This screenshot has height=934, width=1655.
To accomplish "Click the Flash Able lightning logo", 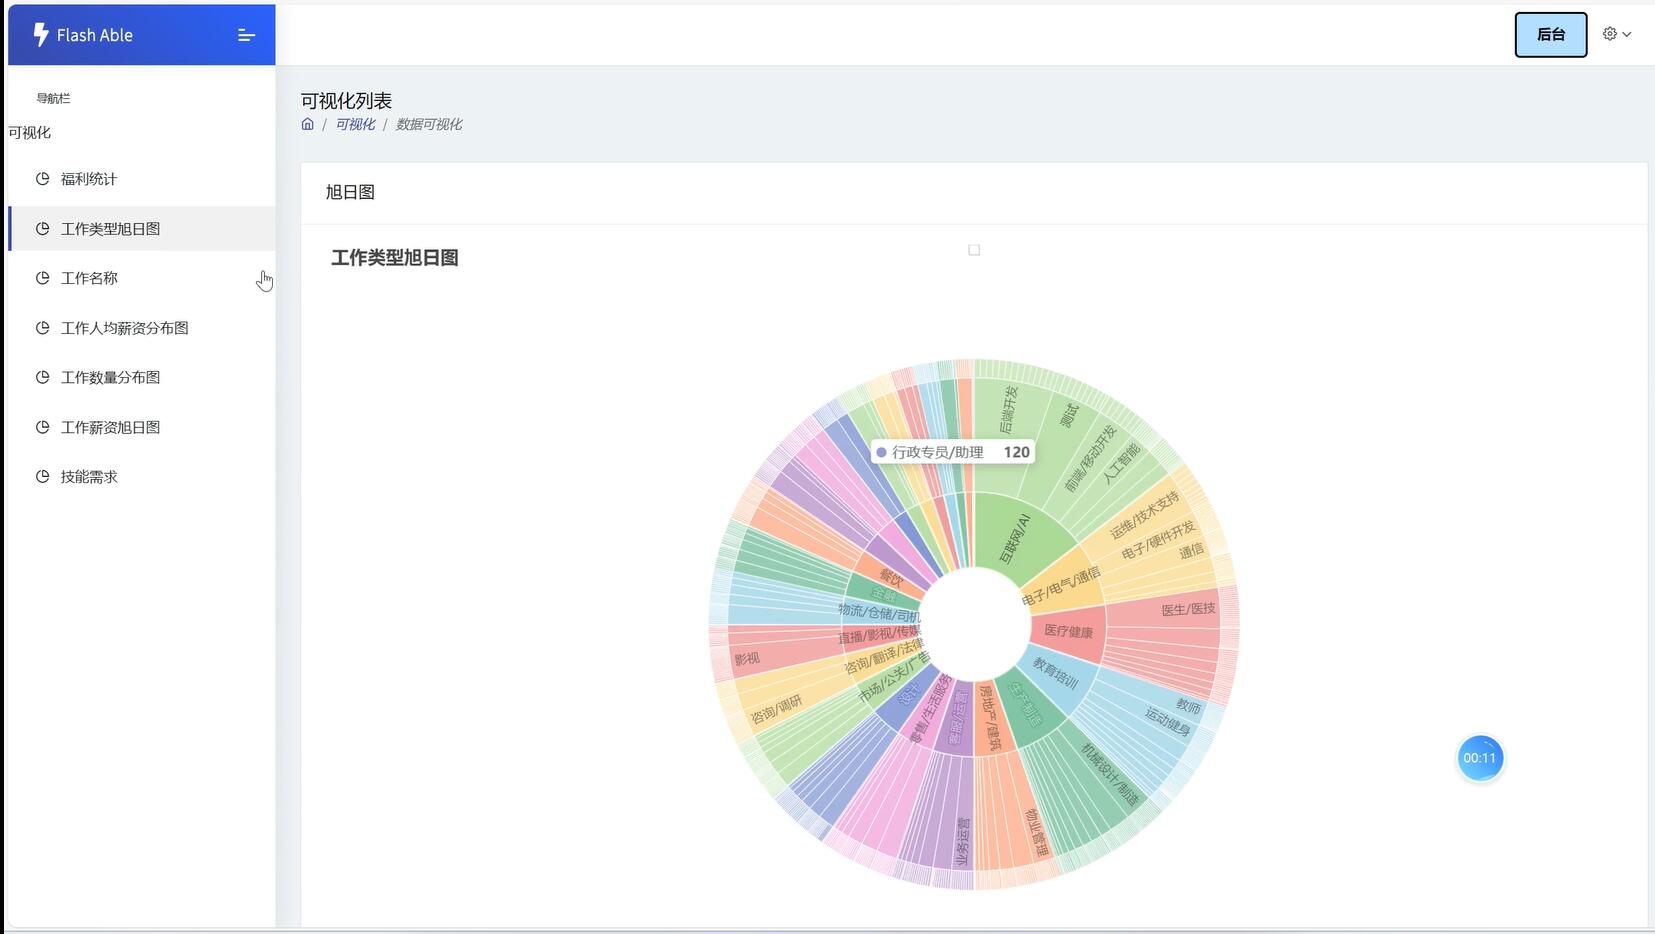I will coord(41,35).
